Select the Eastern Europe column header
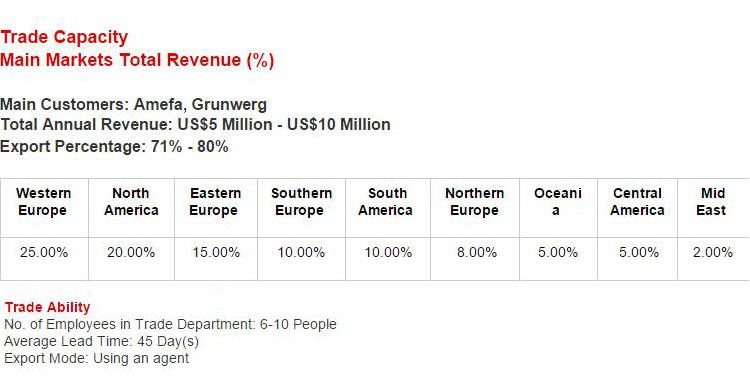This screenshot has height=381, width=750. coord(215,202)
